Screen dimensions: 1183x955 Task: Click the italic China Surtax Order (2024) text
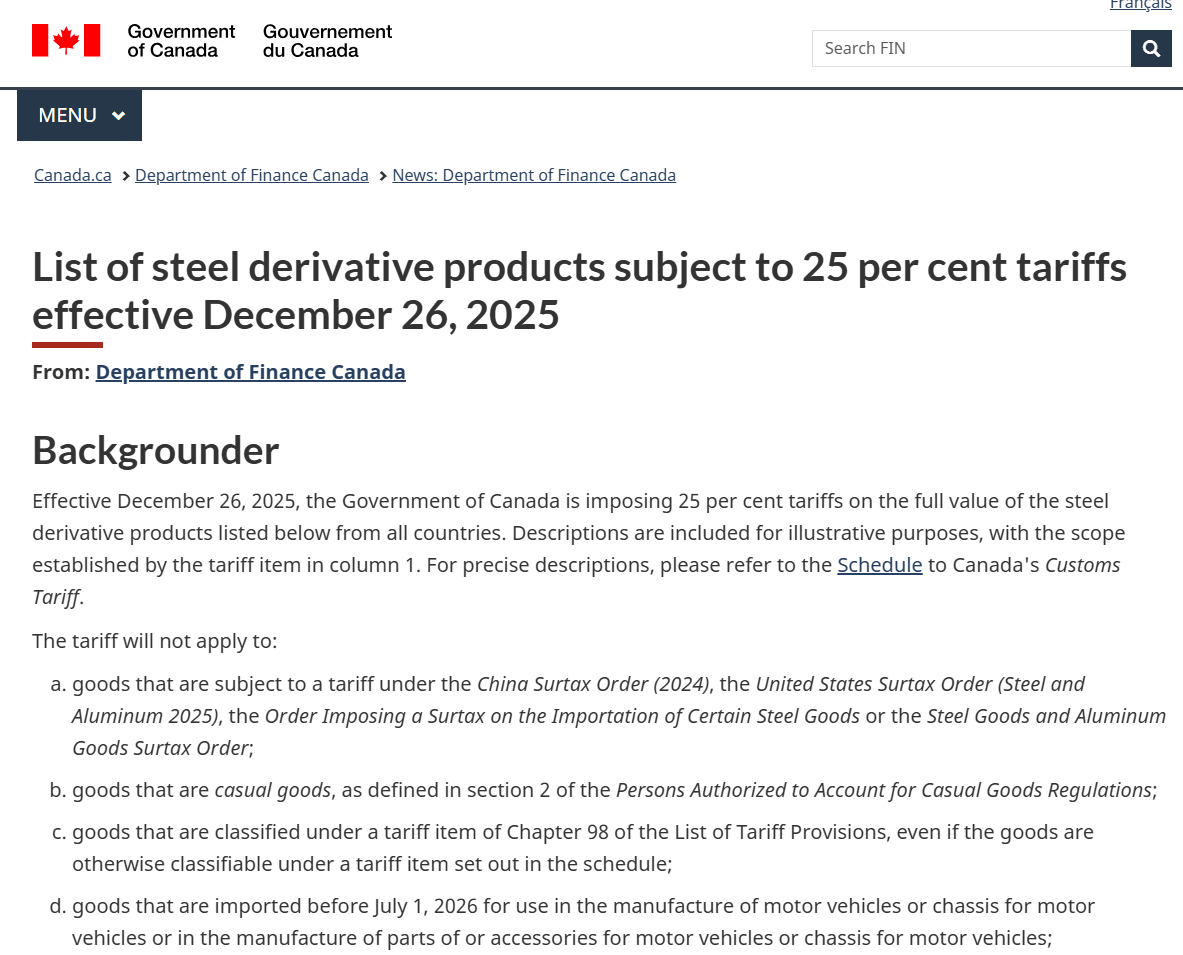coord(593,684)
